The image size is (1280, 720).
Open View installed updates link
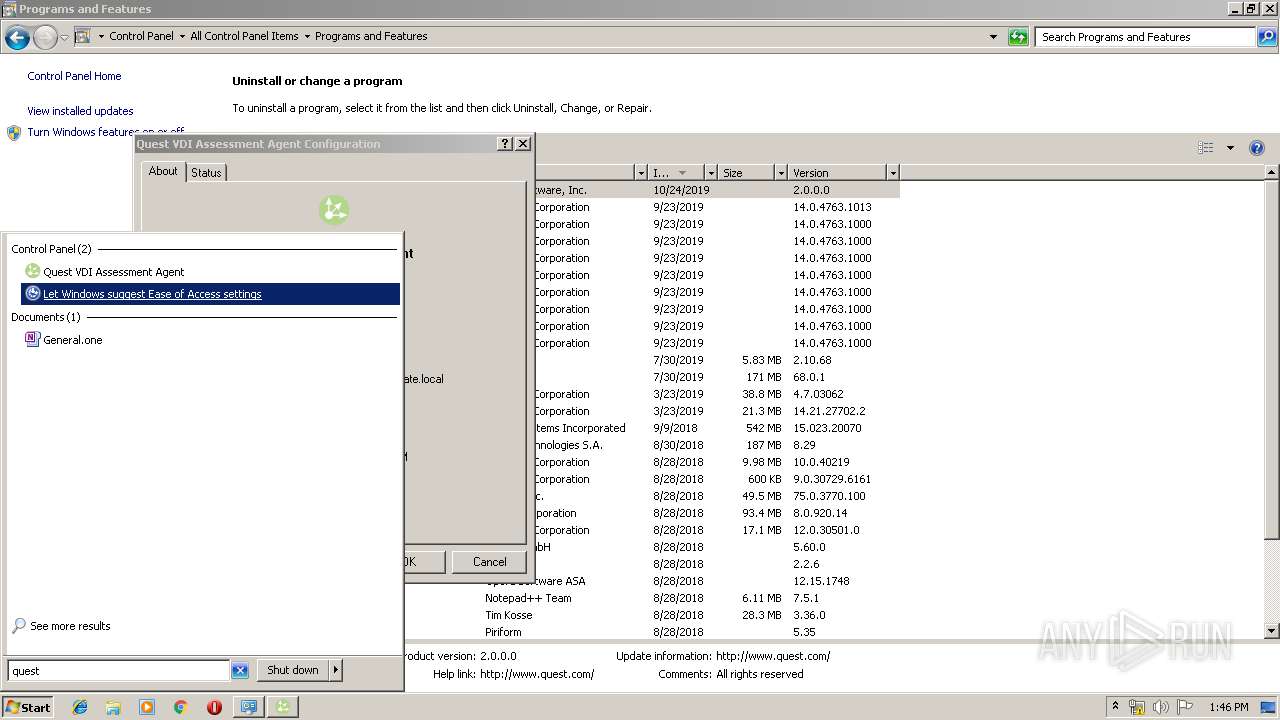pyautogui.click(x=80, y=111)
